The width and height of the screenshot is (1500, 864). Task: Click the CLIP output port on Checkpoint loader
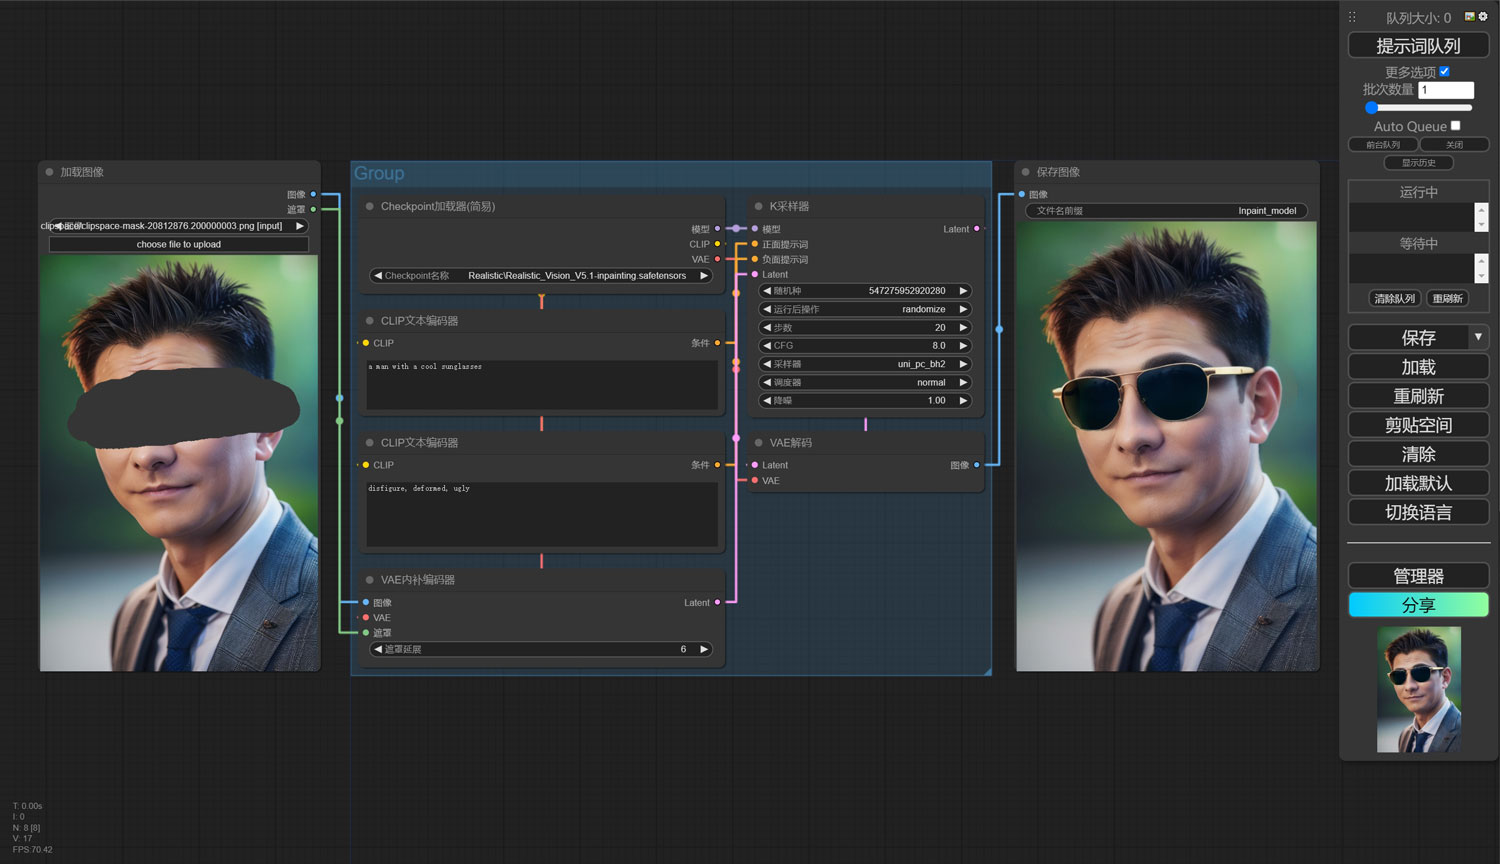pyautogui.click(x=717, y=244)
